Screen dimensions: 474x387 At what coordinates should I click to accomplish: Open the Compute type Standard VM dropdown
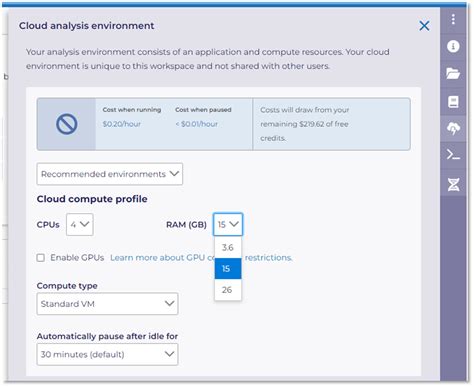107,304
